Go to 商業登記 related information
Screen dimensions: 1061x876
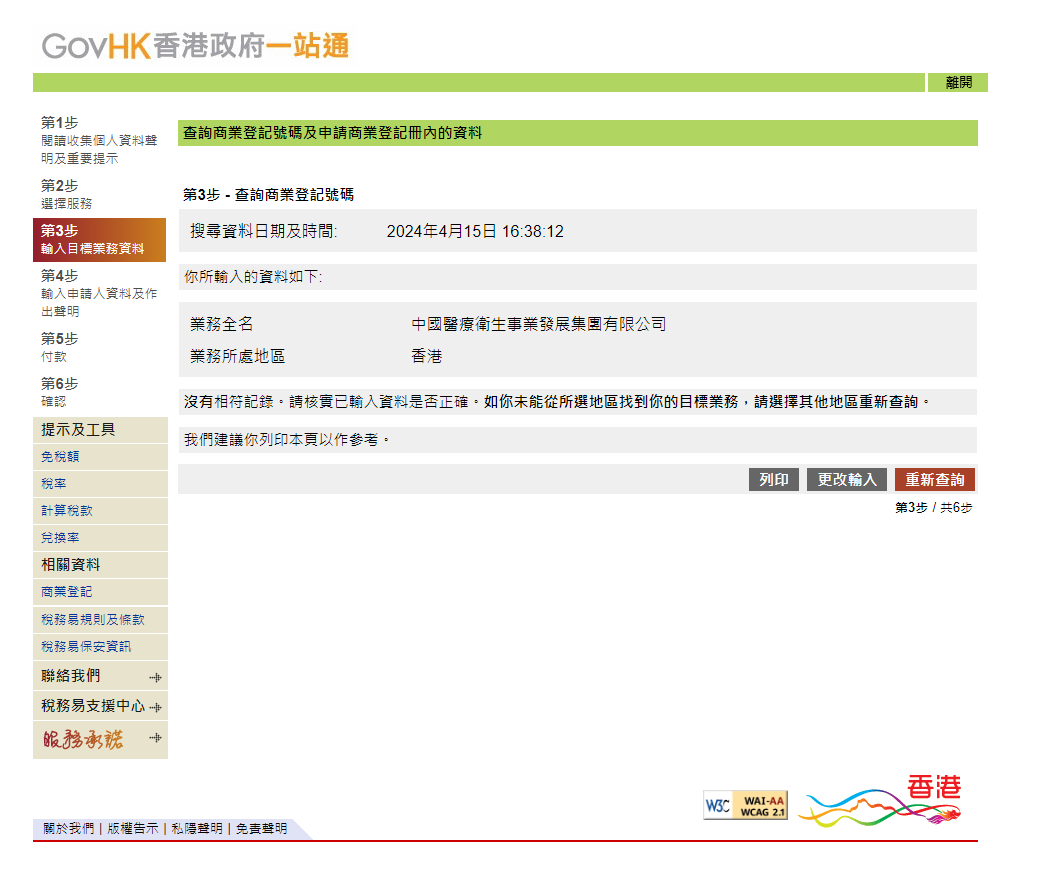pyautogui.click(x=66, y=591)
